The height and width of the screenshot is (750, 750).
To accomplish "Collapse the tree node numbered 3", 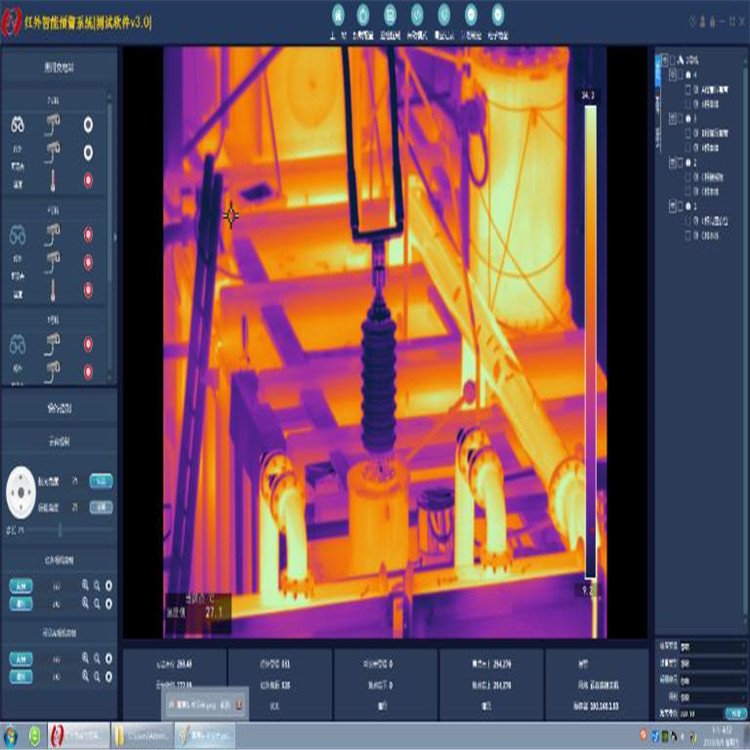I will 671,118.
